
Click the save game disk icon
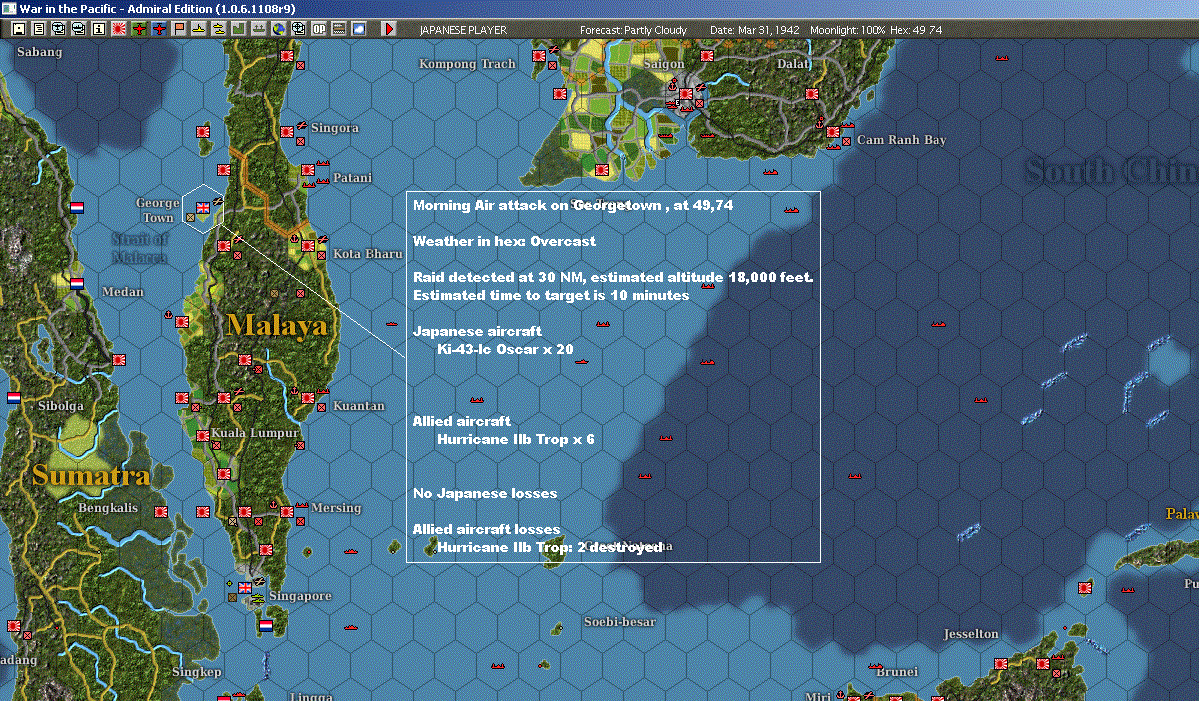pos(18,29)
